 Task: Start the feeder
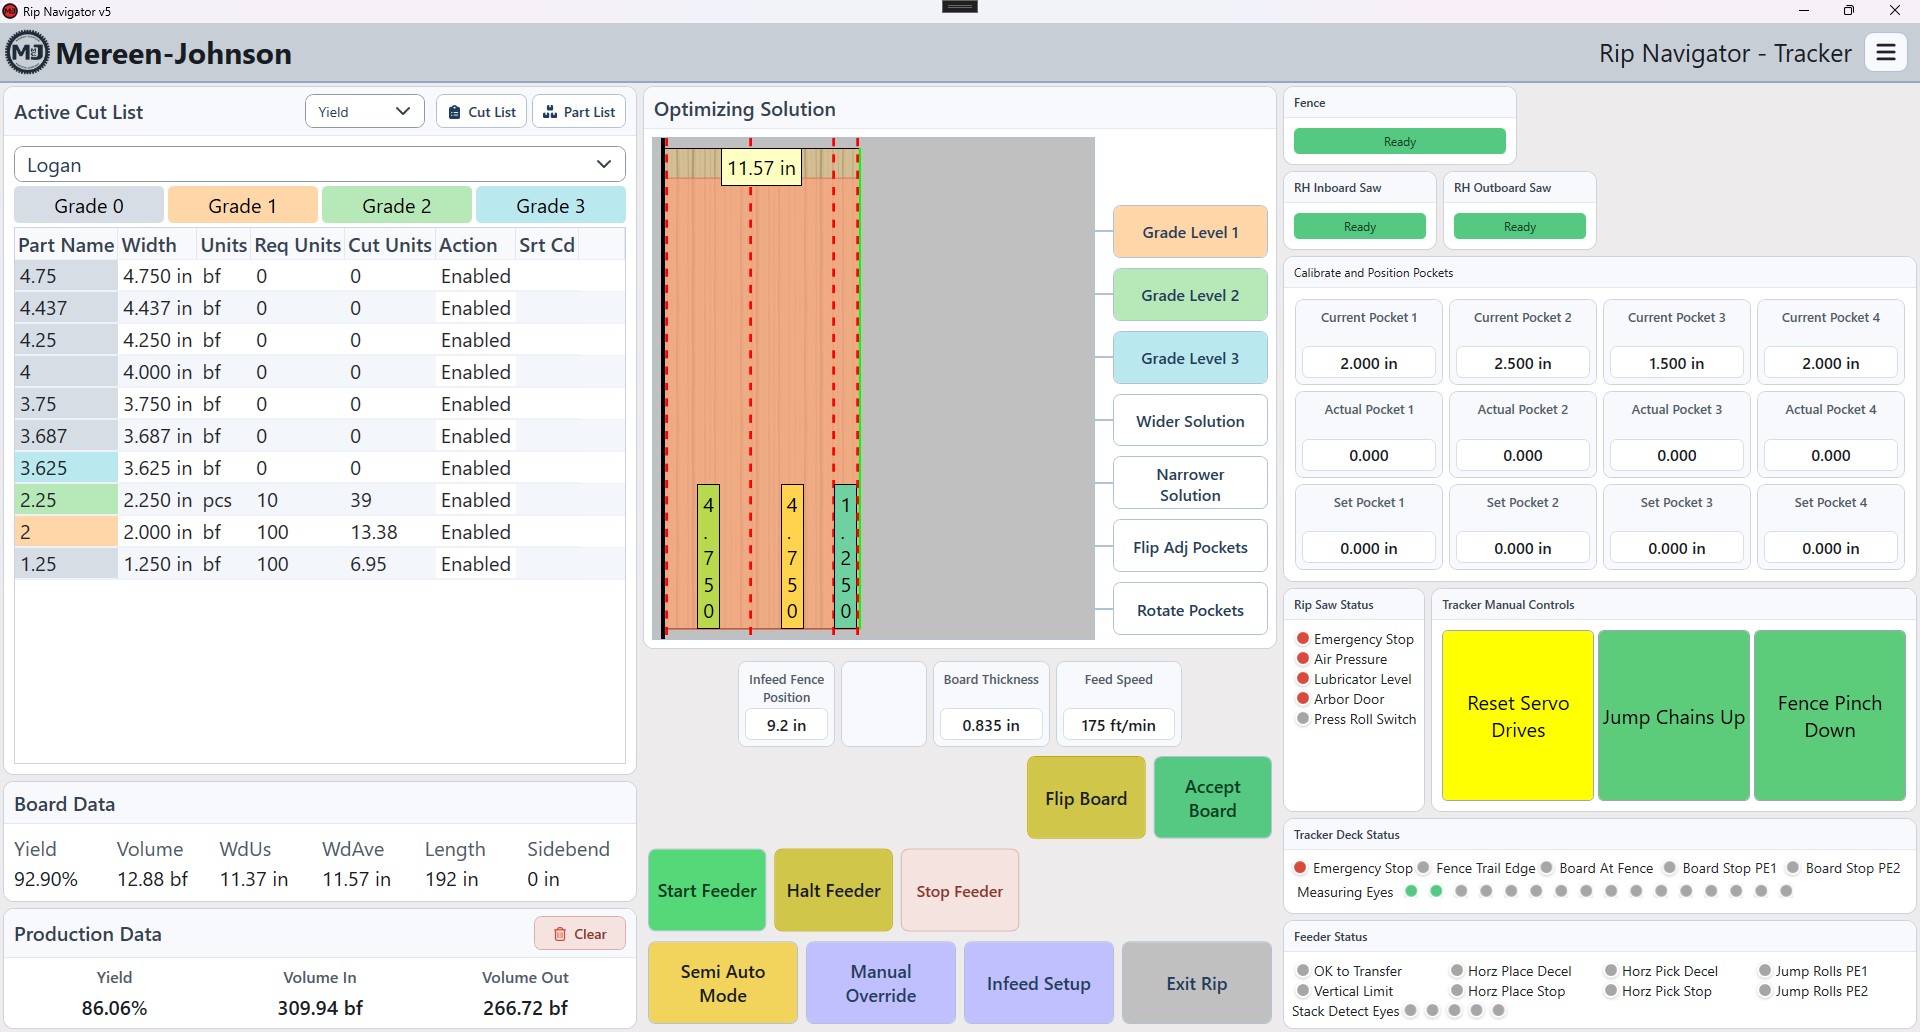(x=707, y=890)
